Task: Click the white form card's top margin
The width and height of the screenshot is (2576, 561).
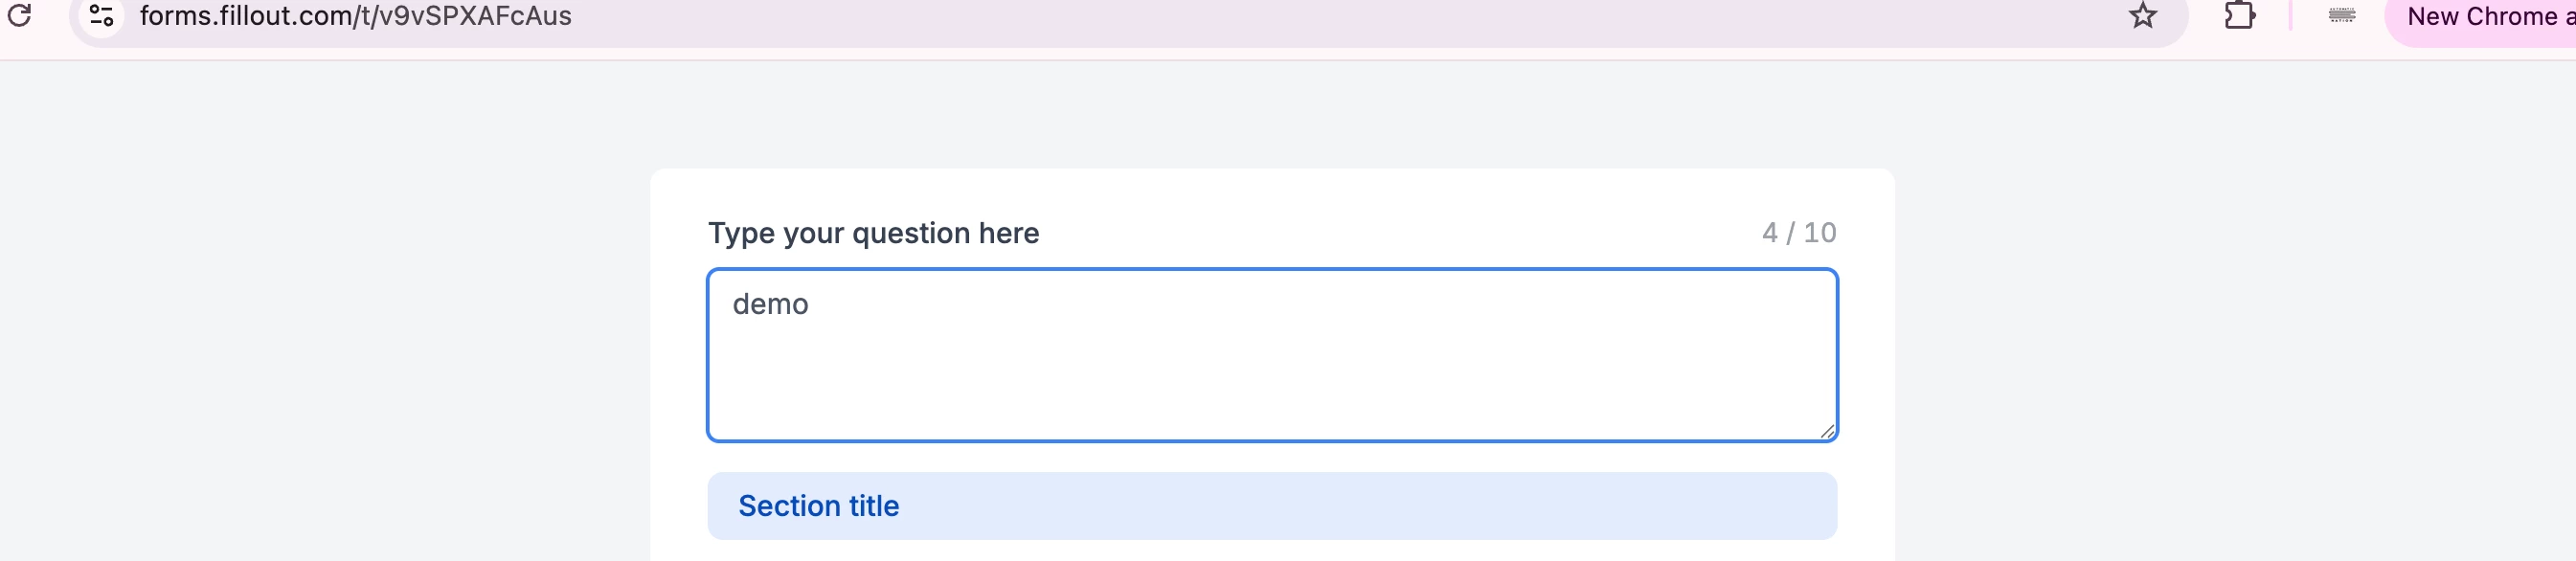Action: [x=1272, y=190]
